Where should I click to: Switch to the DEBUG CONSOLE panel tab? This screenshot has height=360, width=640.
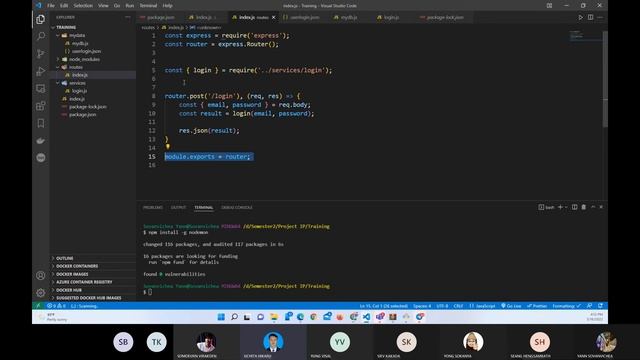pyautogui.click(x=237, y=207)
